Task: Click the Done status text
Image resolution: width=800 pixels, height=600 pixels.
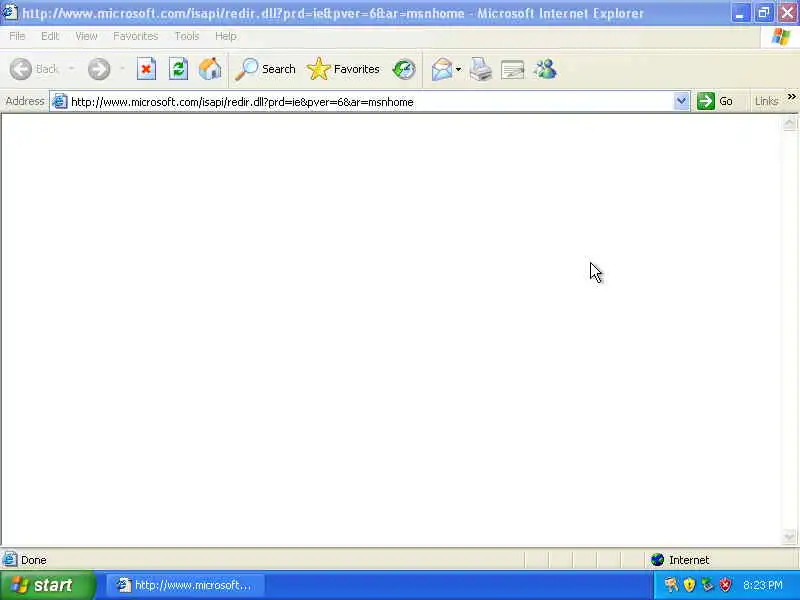Action: pos(34,560)
